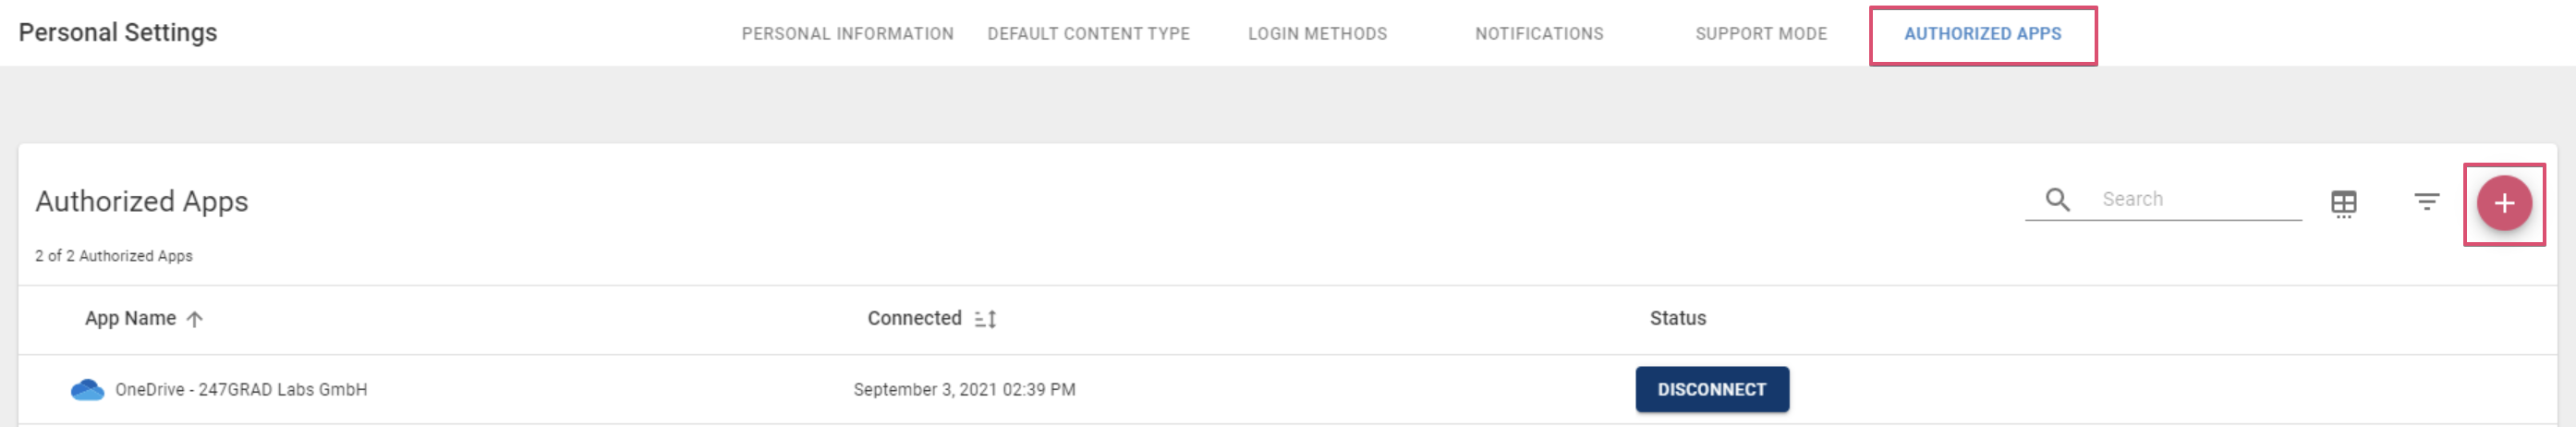Image resolution: width=2576 pixels, height=427 pixels.
Task: Go to Login Methods tab
Action: 1317,34
